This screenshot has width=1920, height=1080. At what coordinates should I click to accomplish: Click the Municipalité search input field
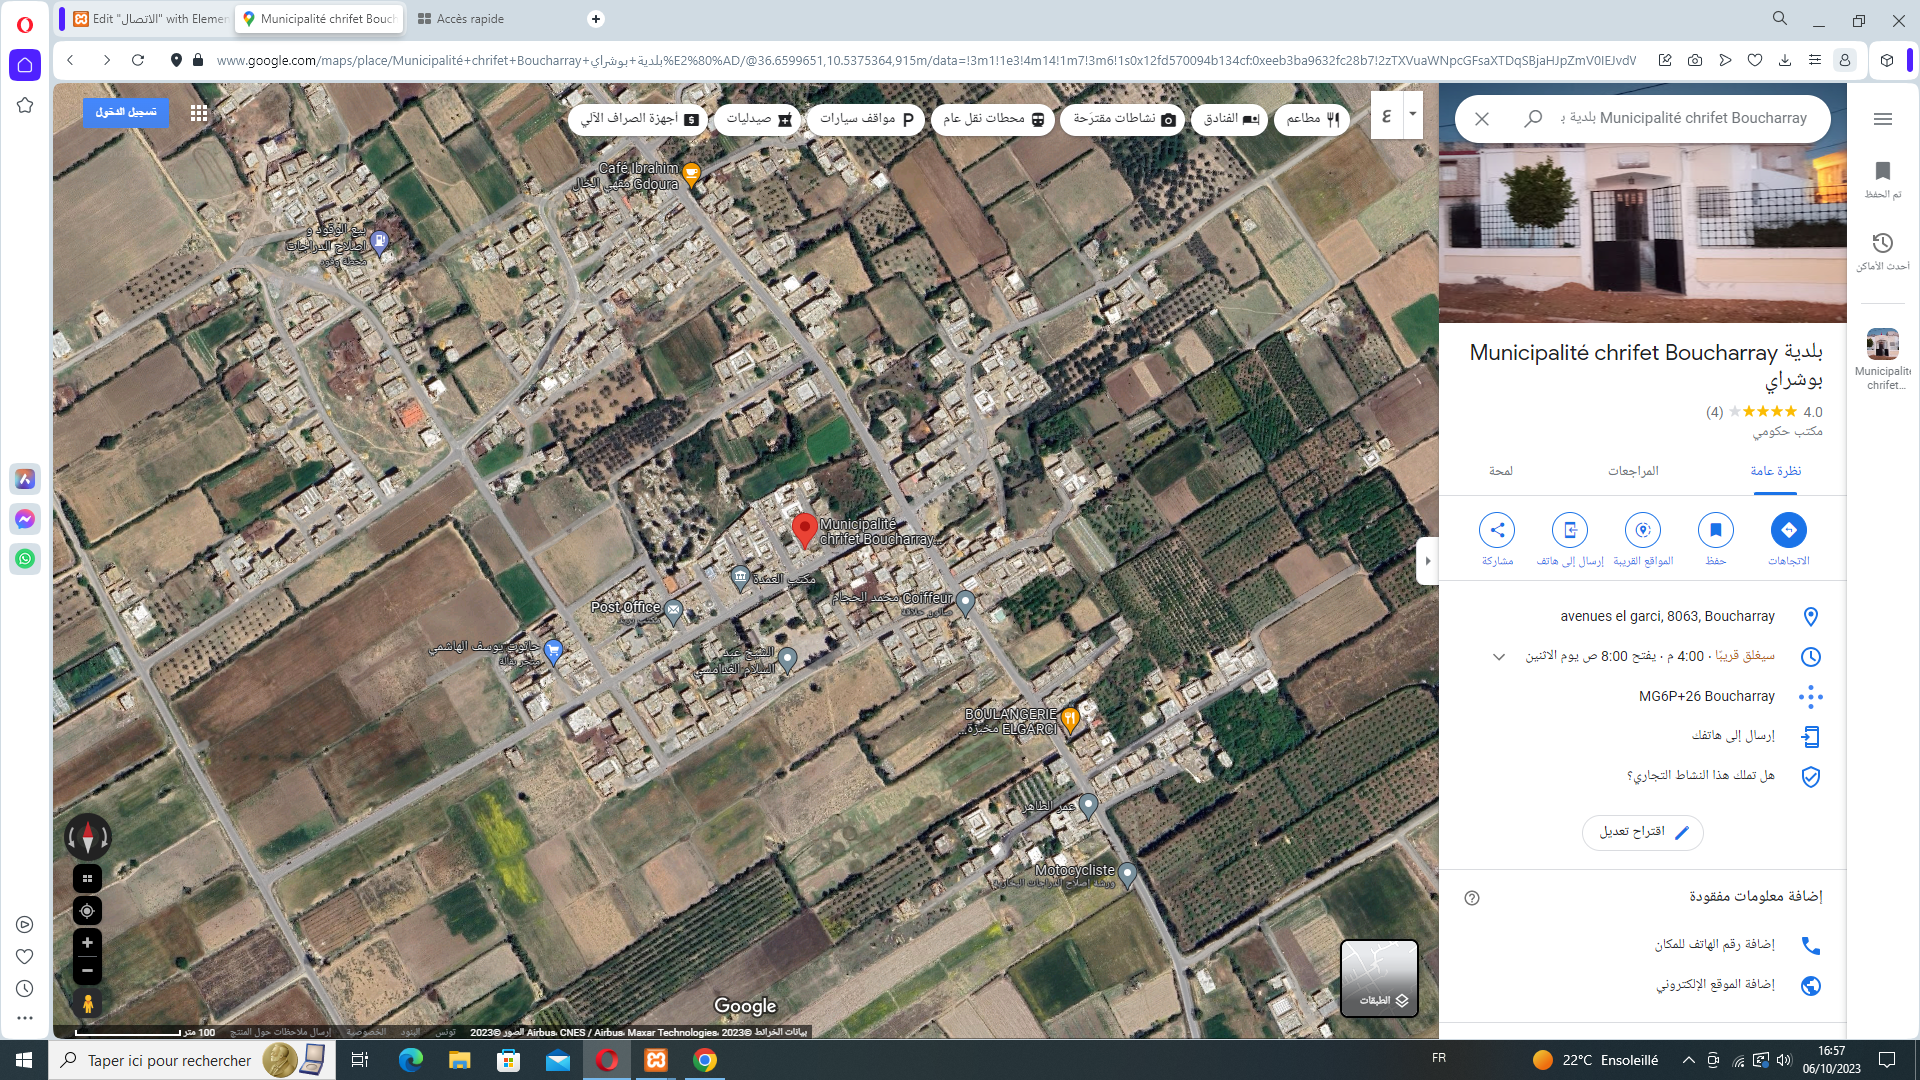pos(1690,118)
